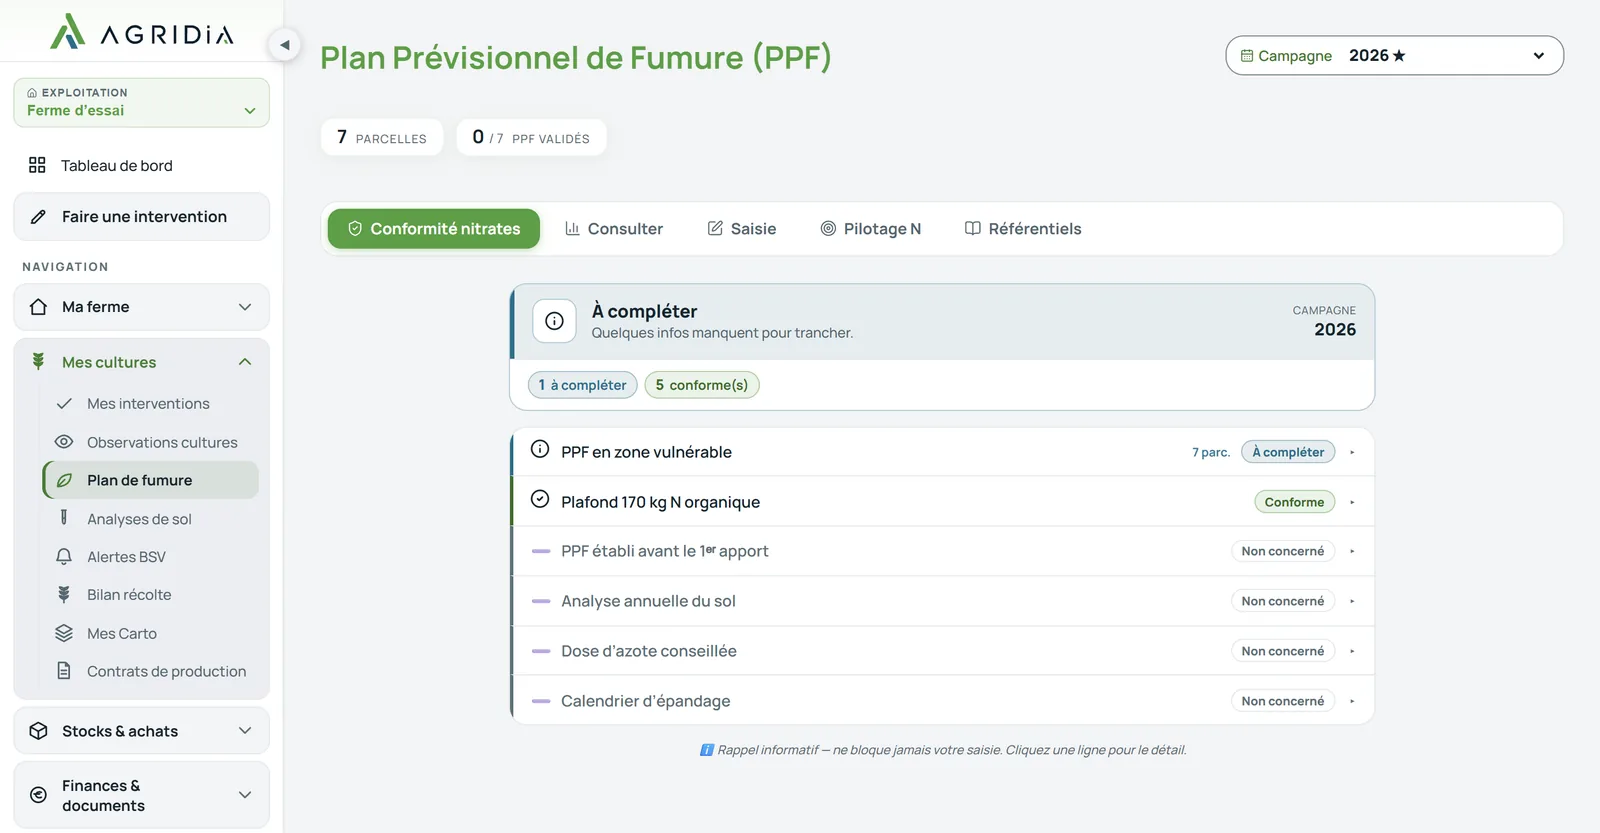
Task: Click the eye icon for Observations cultures
Action: 64,442
